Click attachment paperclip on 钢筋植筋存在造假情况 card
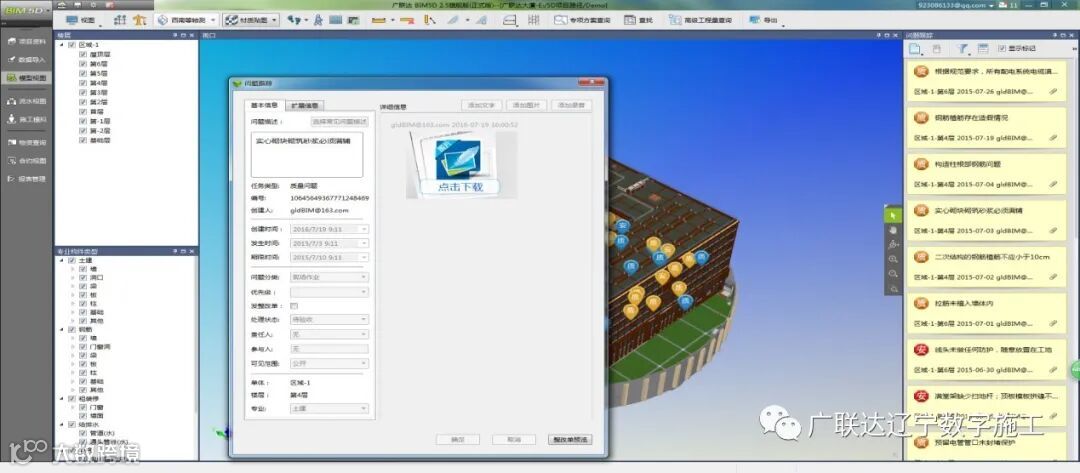Screen dimensions: 1080x473 pyautogui.click(x=1053, y=138)
